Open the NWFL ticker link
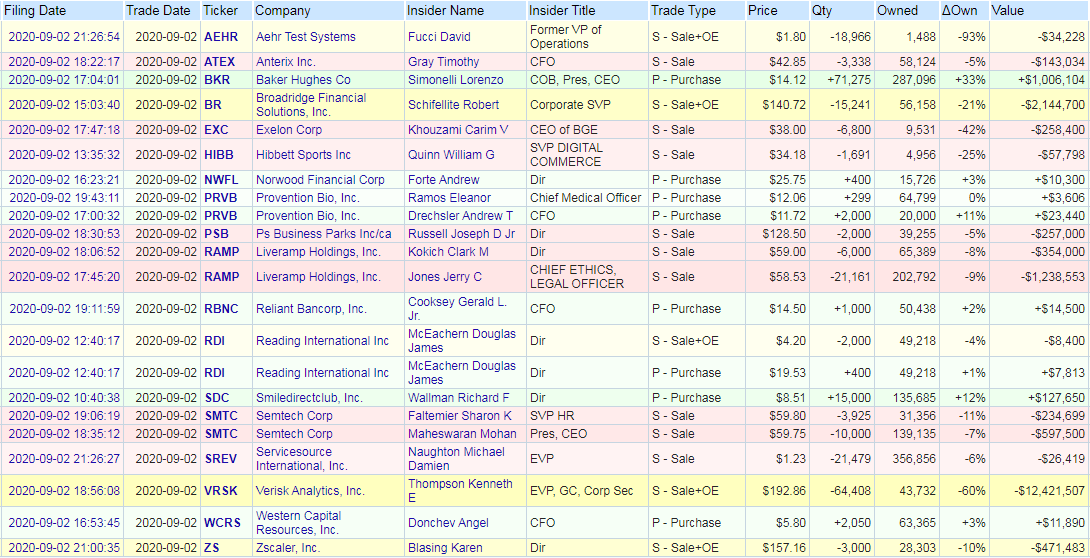This screenshot has width=1090, height=558. pos(221,180)
